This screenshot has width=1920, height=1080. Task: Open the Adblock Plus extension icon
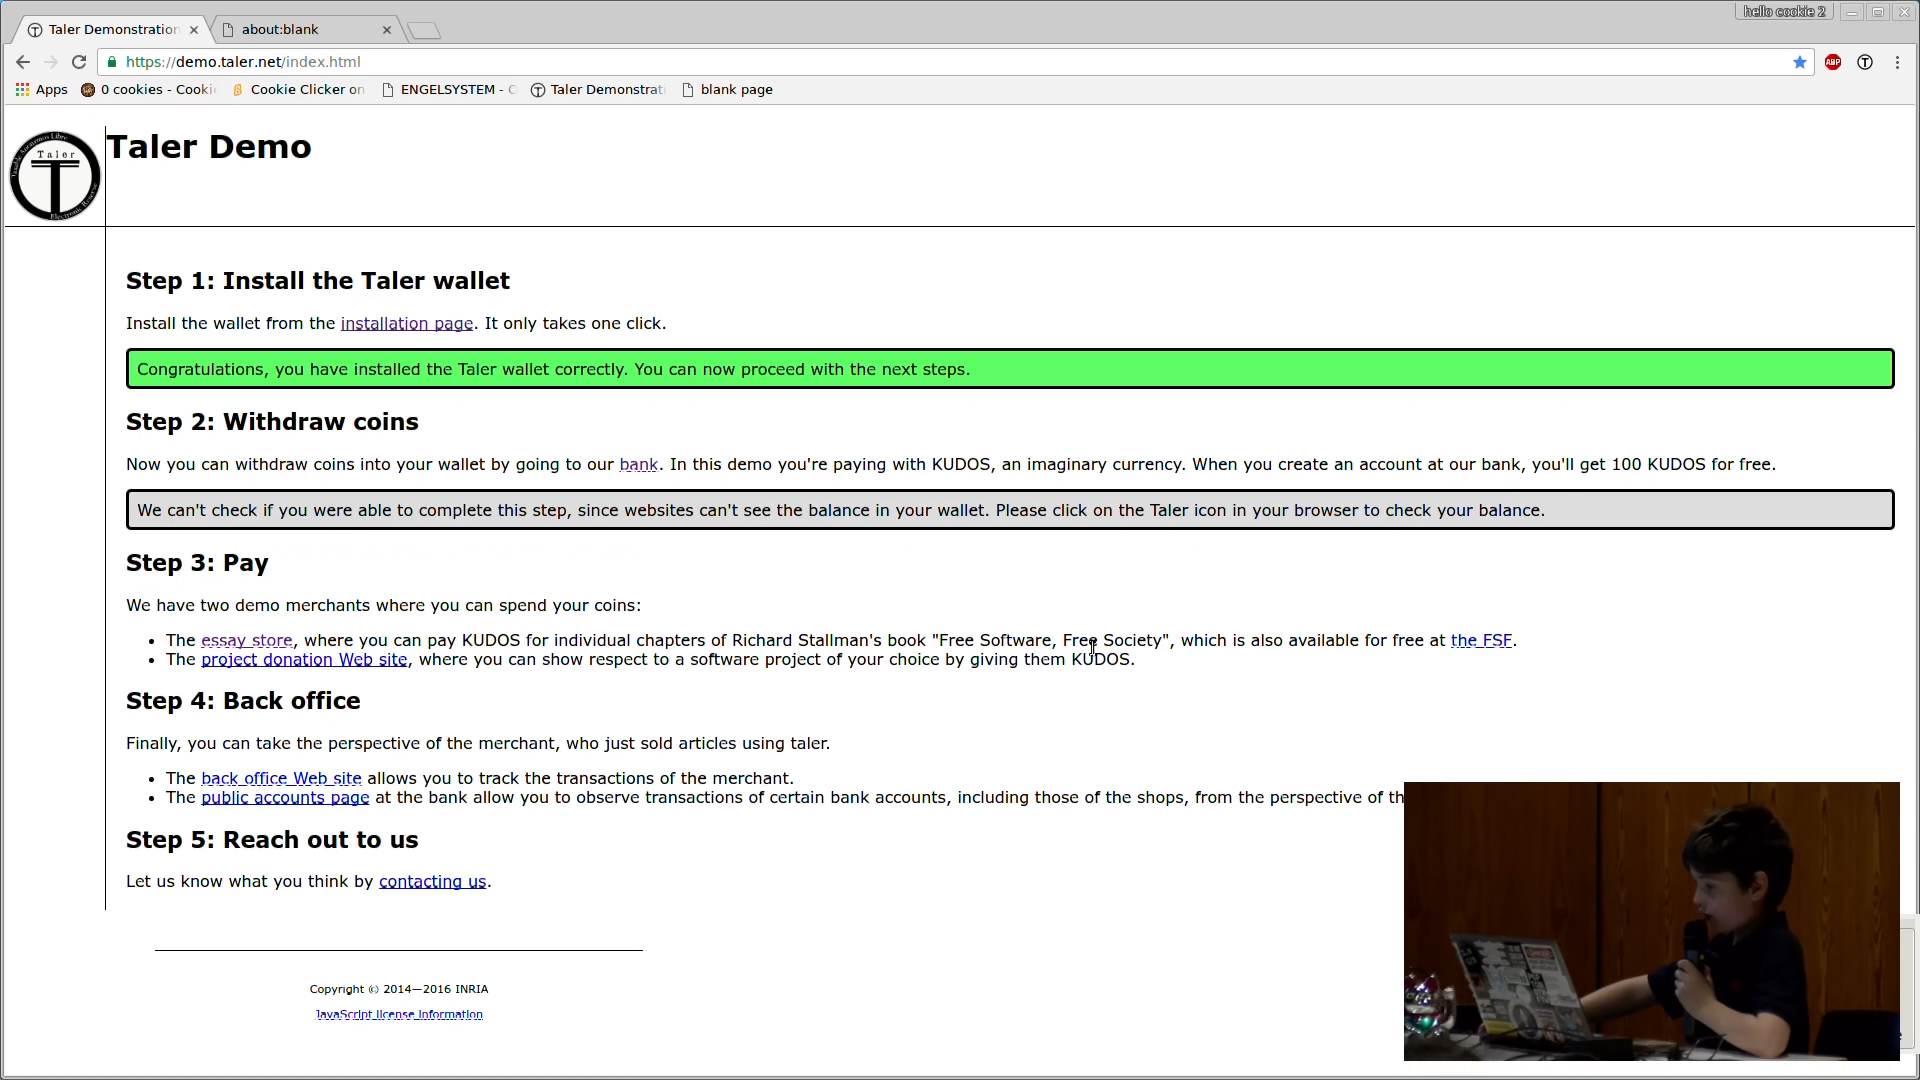(x=1833, y=62)
